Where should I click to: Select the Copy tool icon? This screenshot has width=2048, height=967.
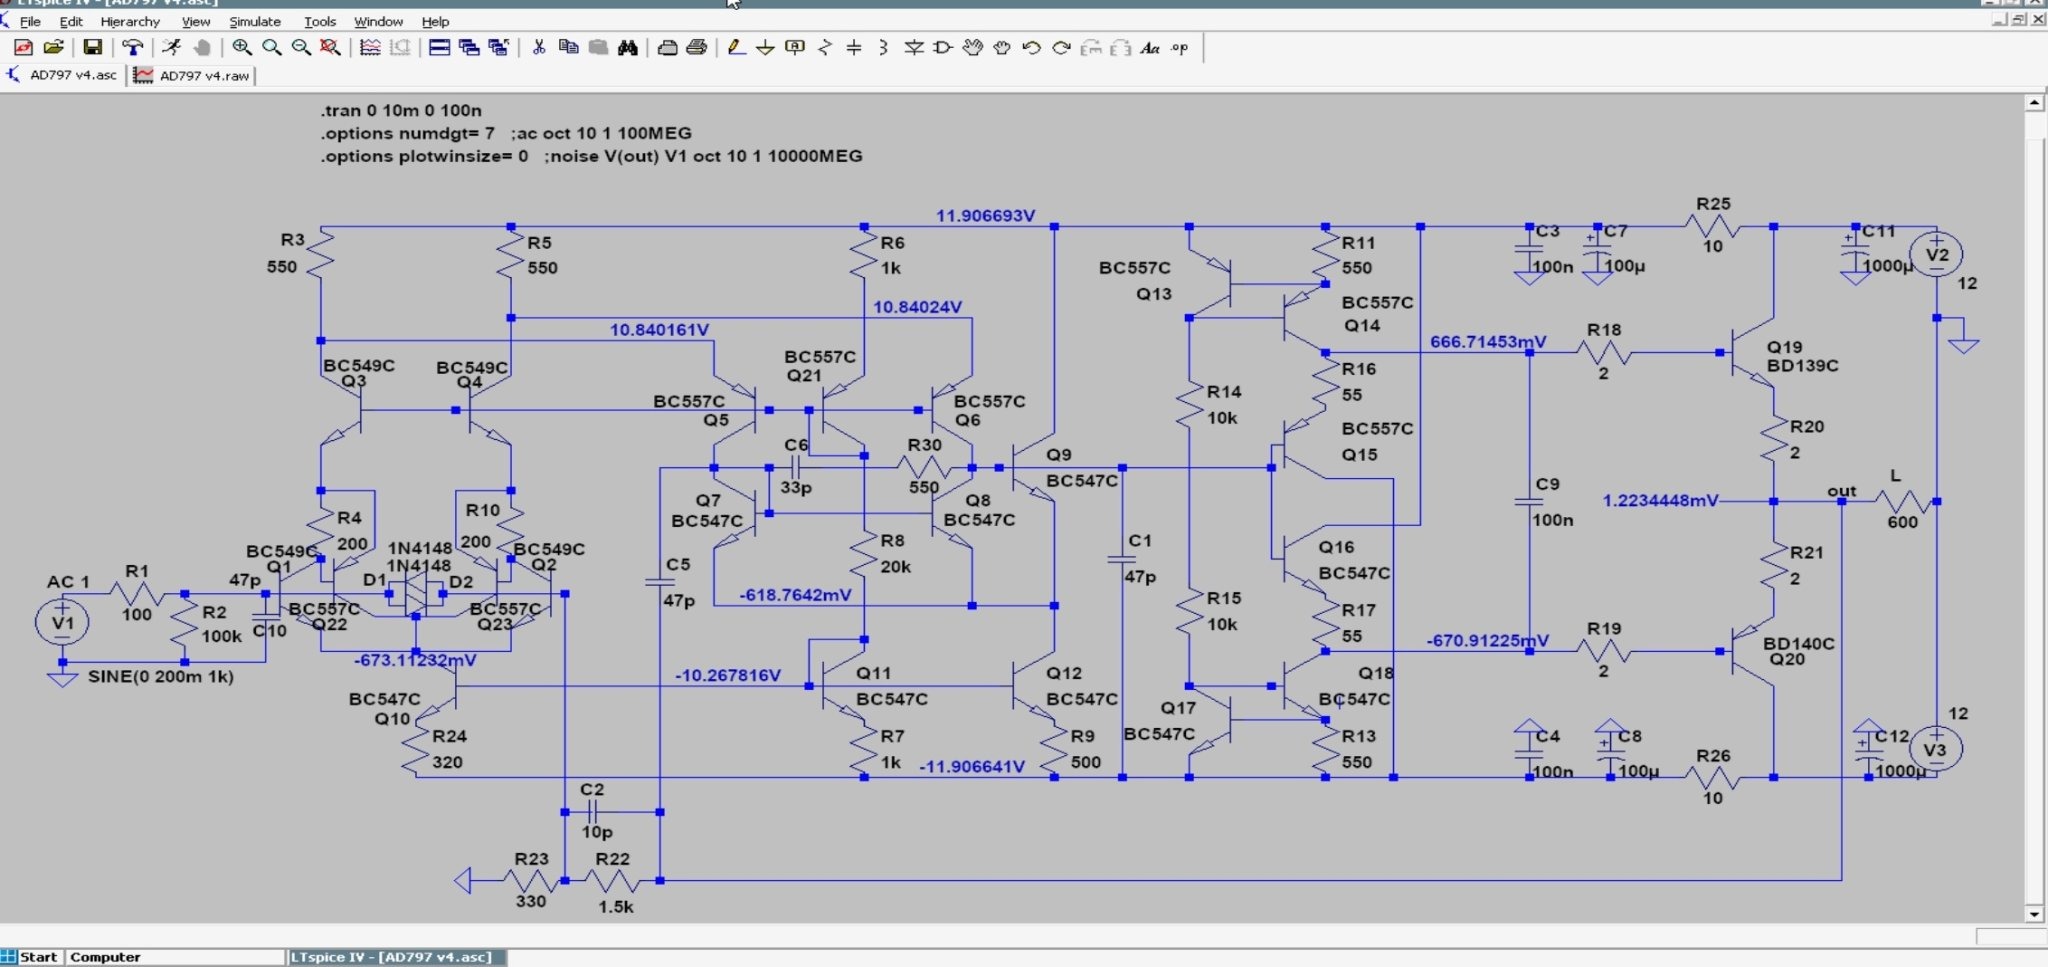click(x=568, y=47)
